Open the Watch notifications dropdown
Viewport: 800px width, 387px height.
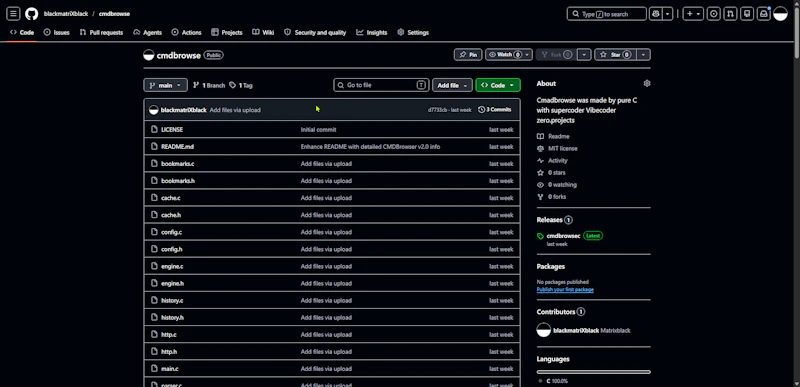pos(509,55)
